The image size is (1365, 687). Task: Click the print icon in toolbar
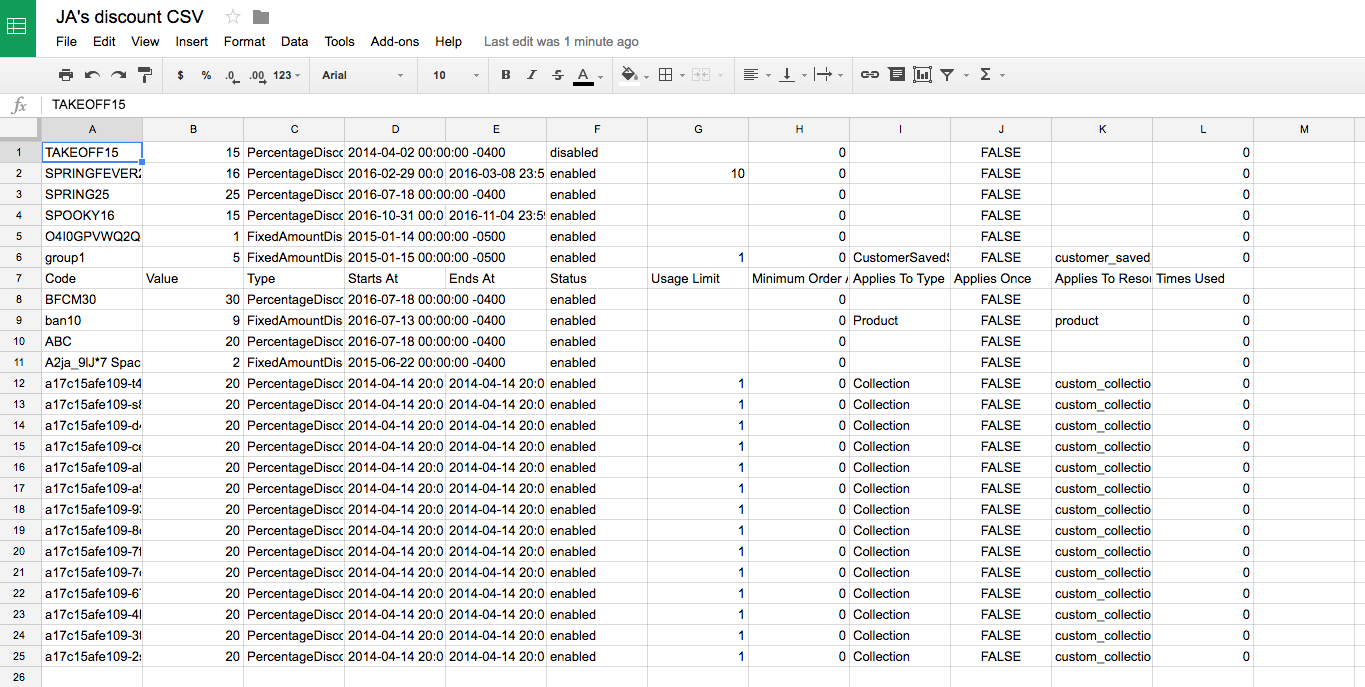pos(66,75)
